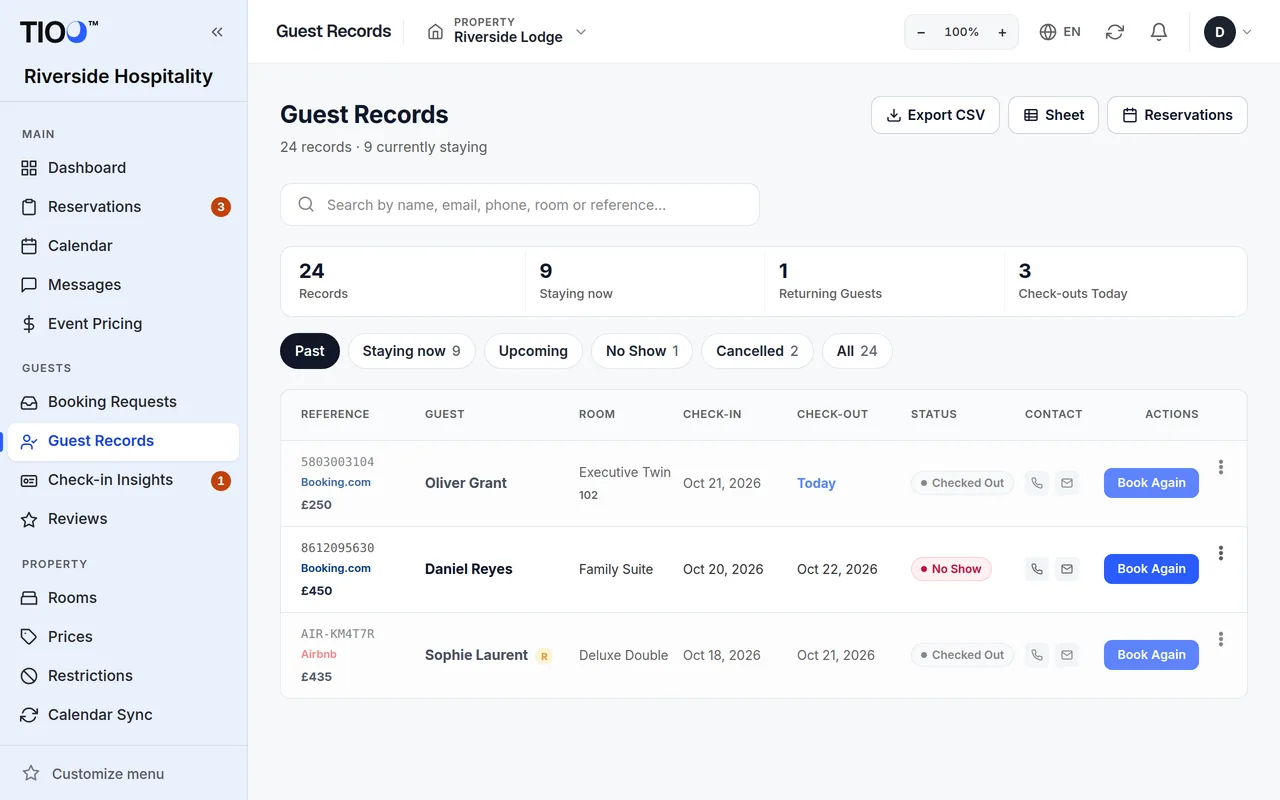This screenshot has height=800, width=1280.
Task: Click the Reservations button near the title
Action: [1177, 115]
